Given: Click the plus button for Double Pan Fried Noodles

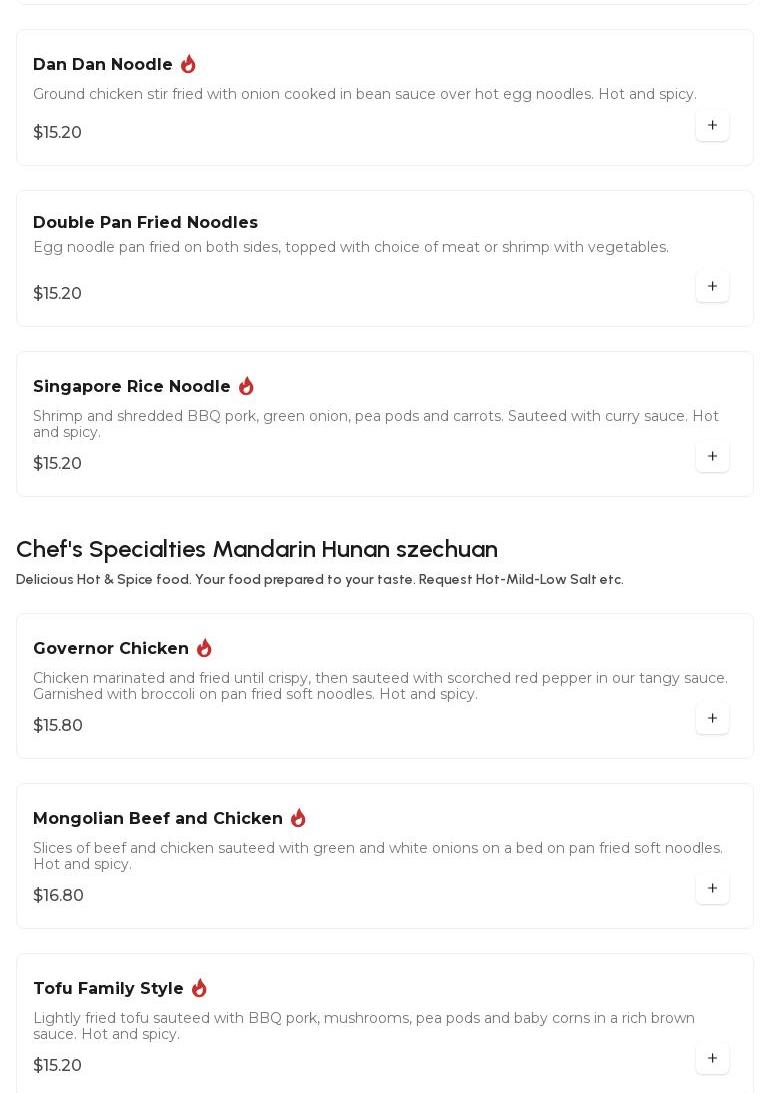Looking at the screenshot, I should coord(712,286).
